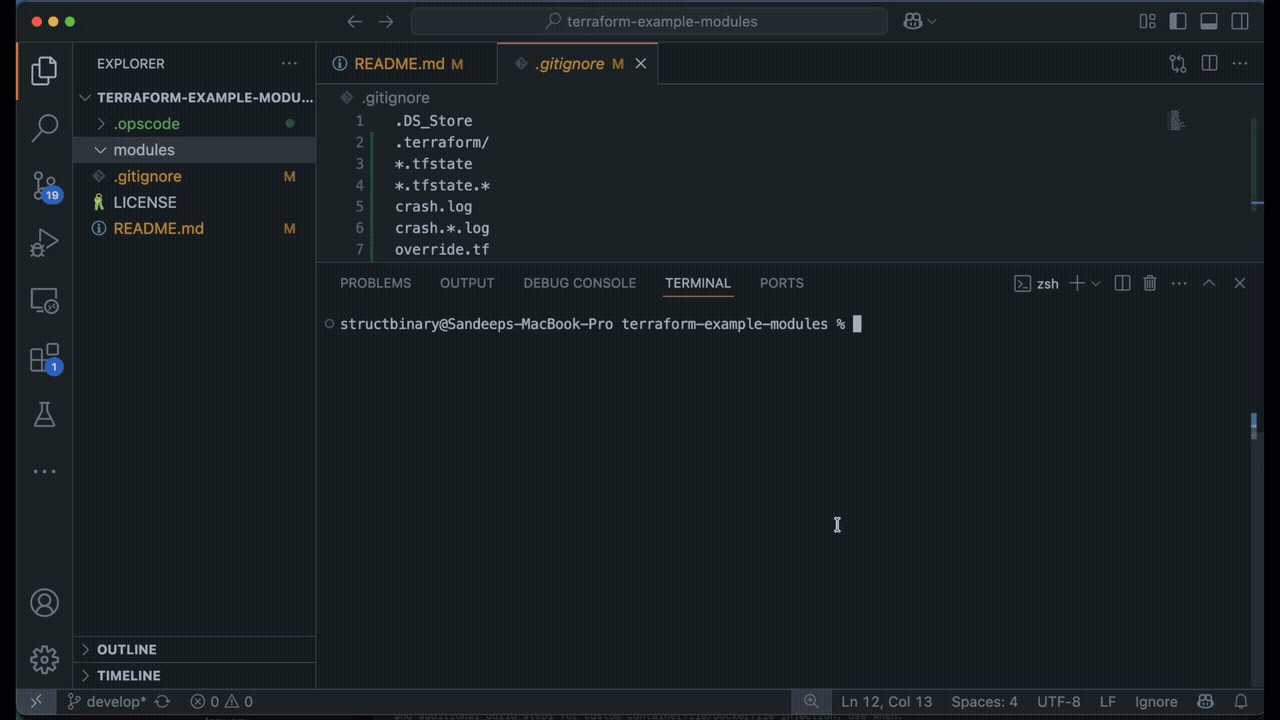Open the Remote Explorer view

click(44, 300)
